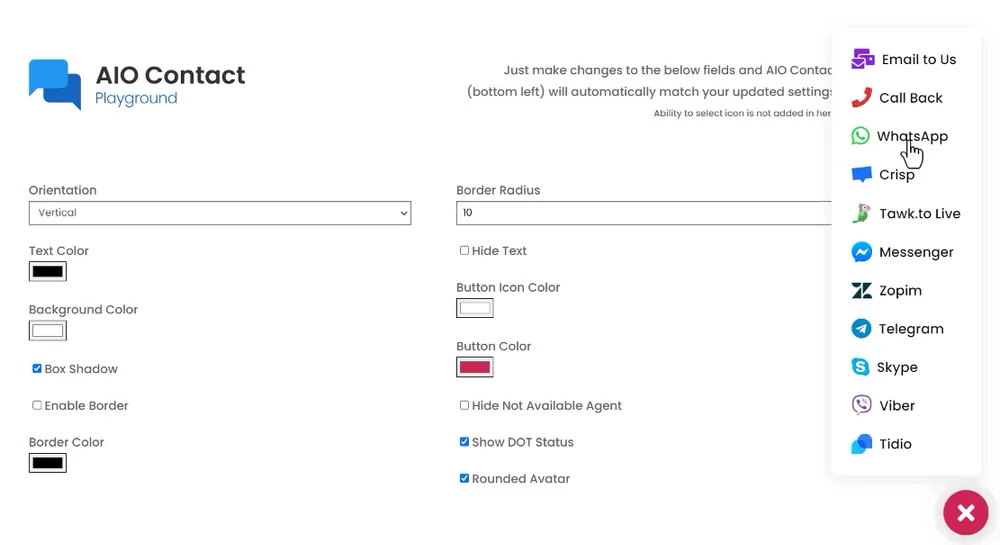The image size is (1000, 545).
Task: Close the contact widget with red X button
Action: click(966, 512)
